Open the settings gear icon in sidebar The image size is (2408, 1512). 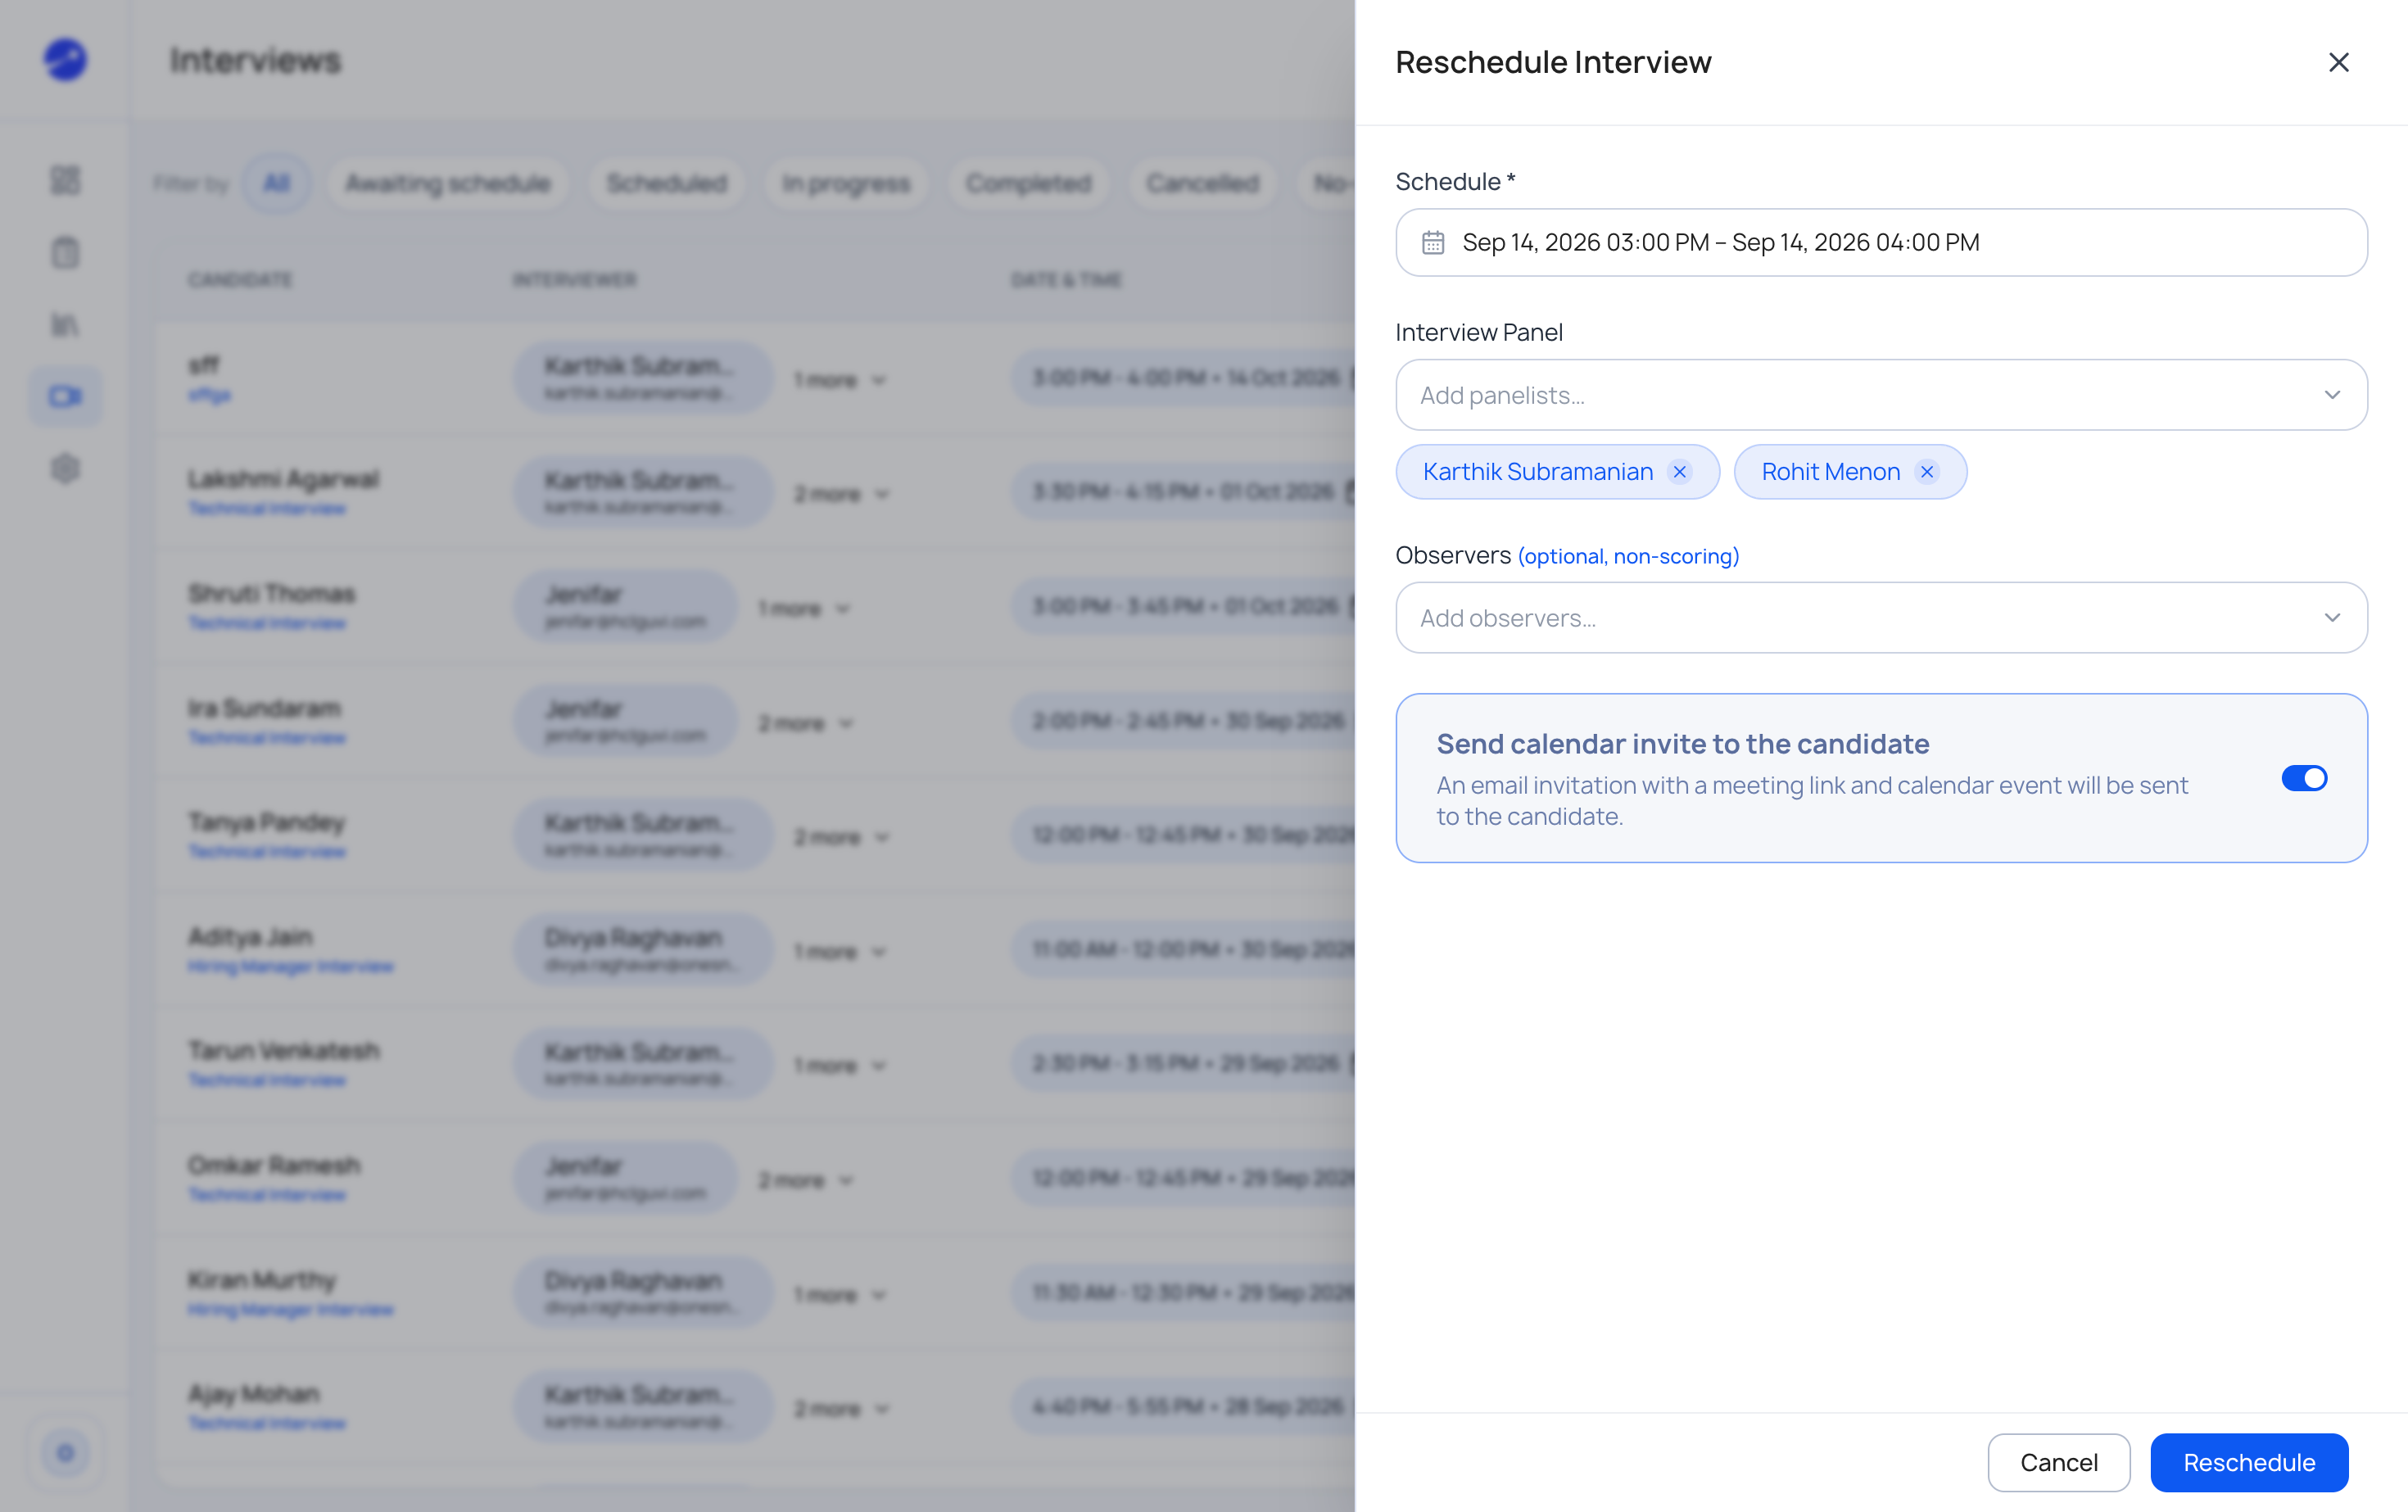click(x=65, y=468)
